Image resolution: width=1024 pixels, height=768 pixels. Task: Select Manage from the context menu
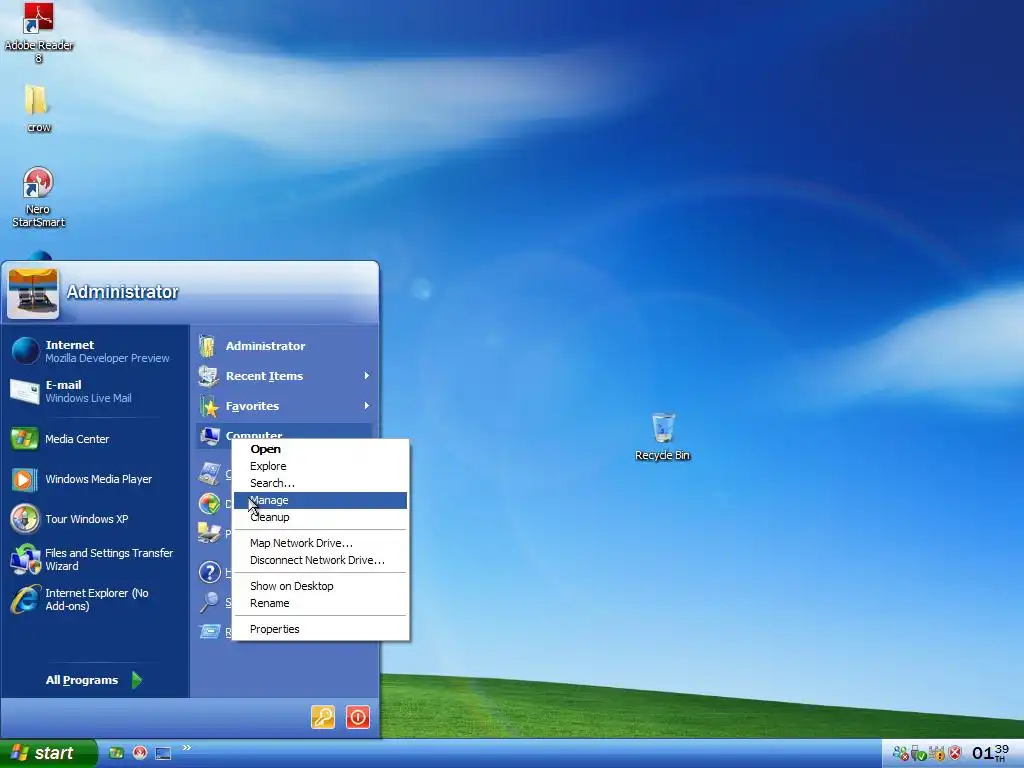point(321,500)
